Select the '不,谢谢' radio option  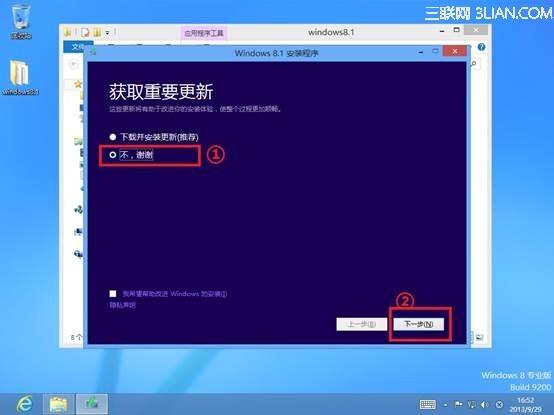(131, 155)
